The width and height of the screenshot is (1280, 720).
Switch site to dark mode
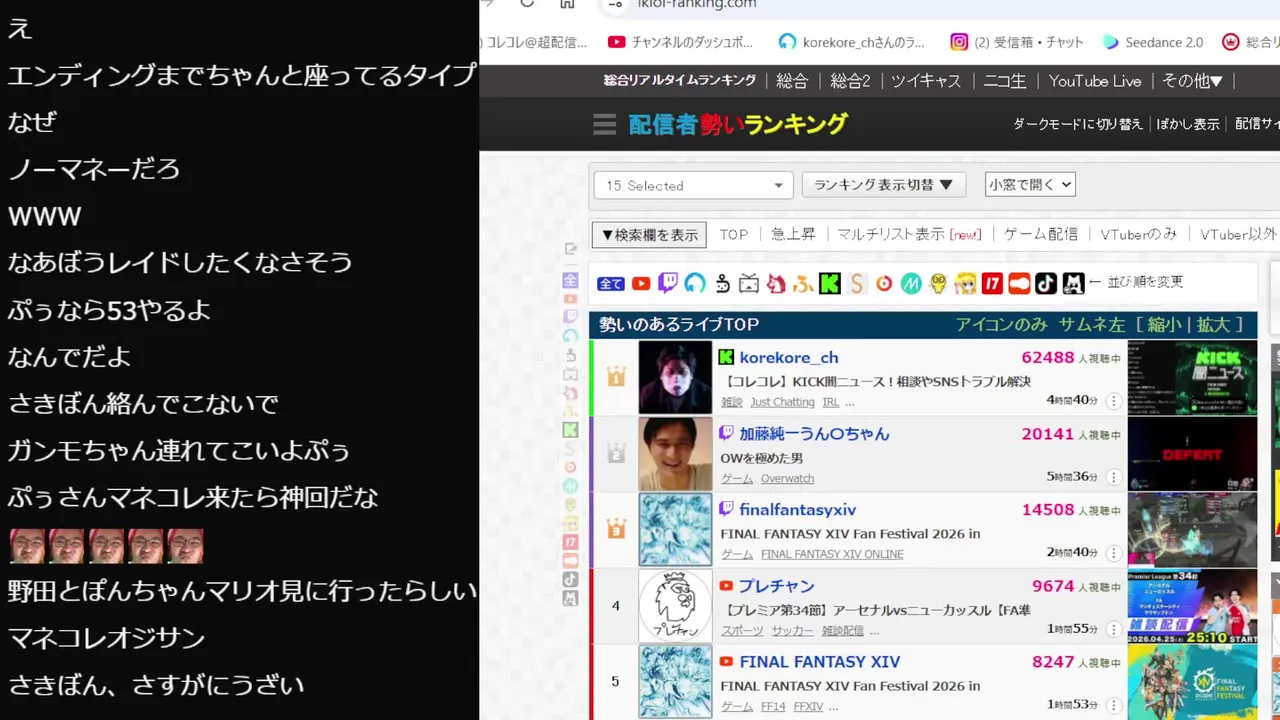[1077, 124]
